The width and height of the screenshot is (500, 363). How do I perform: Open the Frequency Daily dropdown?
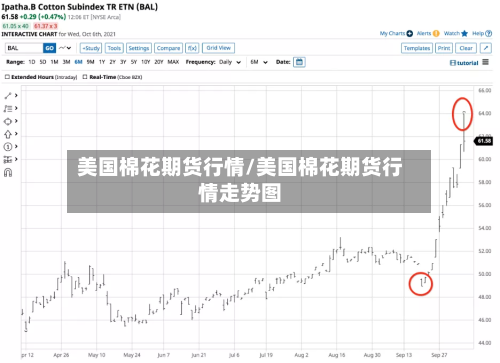coord(230,62)
